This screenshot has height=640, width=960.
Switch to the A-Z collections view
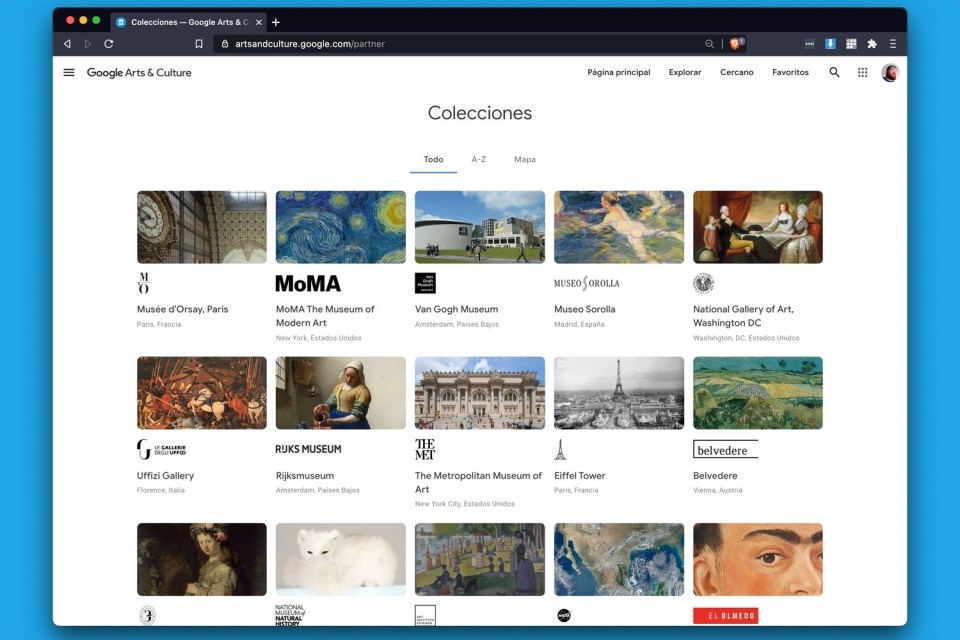478,159
